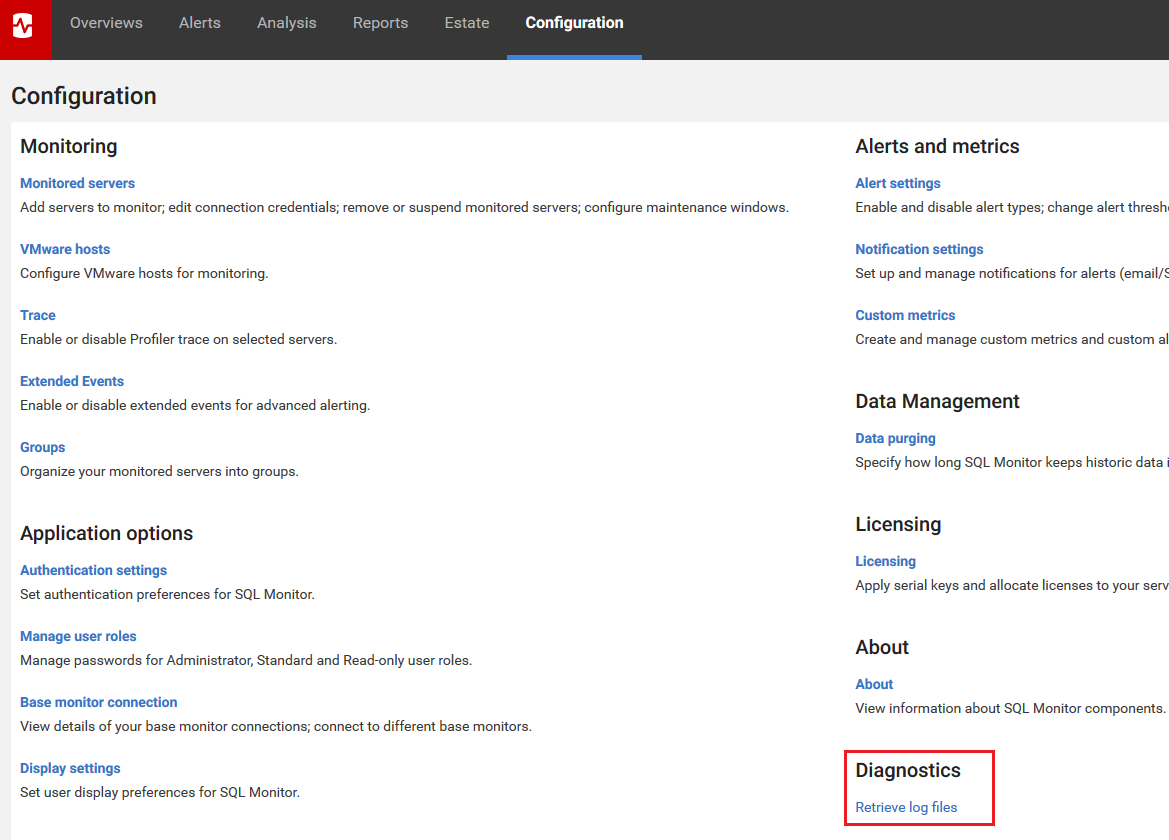Open Extended Events settings
The image size is (1169, 840).
point(72,382)
